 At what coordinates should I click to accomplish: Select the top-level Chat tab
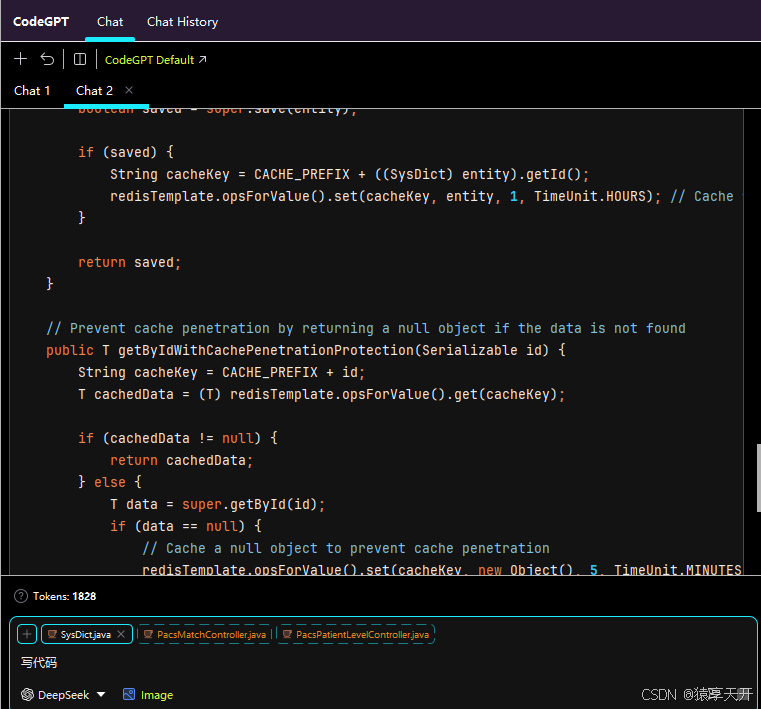click(x=110, y=21)
